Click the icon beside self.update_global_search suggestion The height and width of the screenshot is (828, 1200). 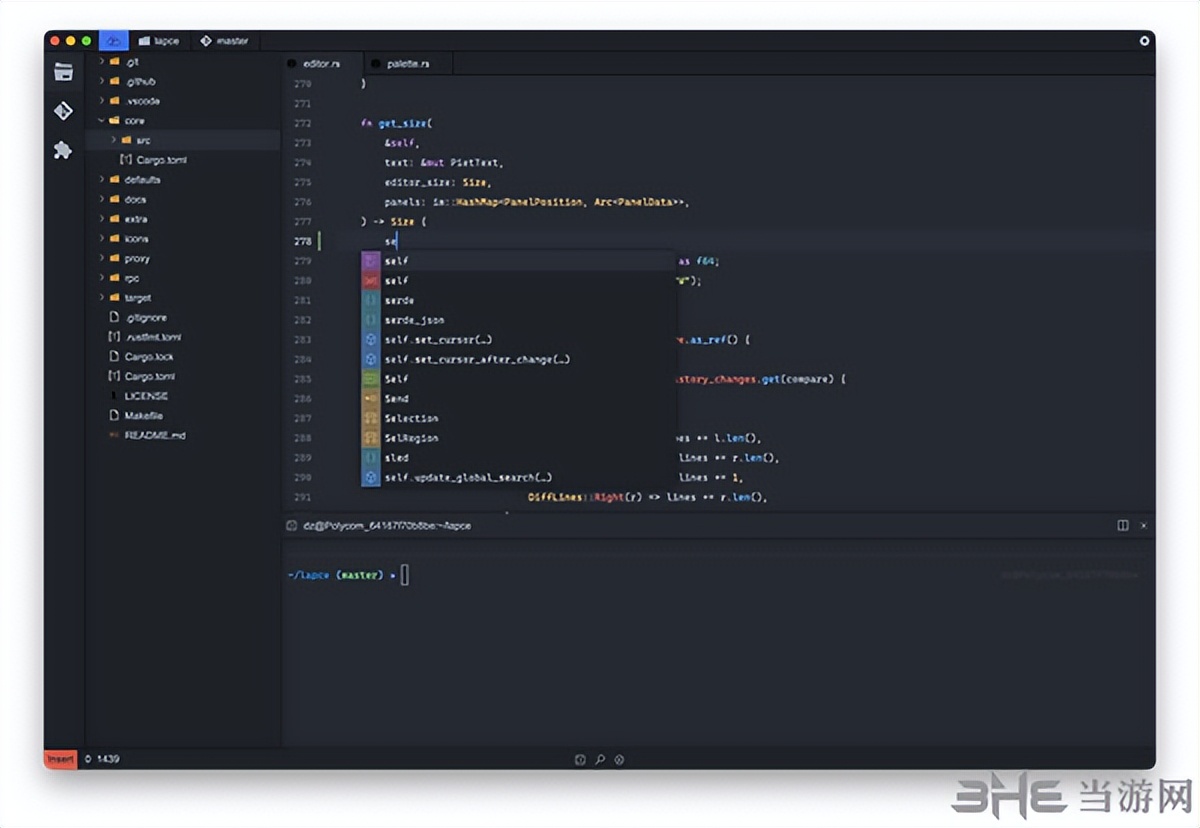[x=370, y=477]
